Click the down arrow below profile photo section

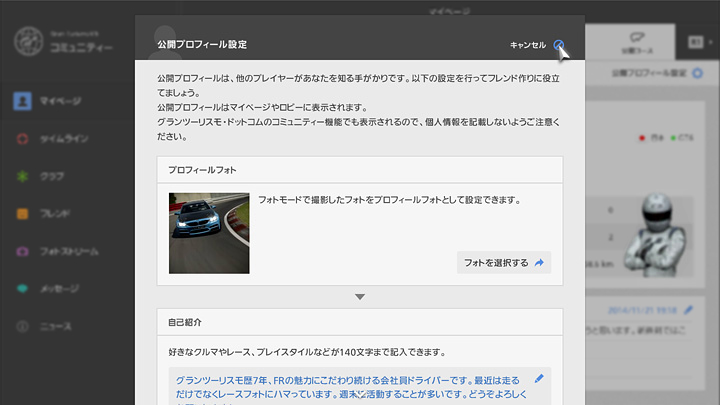click(x=360, y=297)
